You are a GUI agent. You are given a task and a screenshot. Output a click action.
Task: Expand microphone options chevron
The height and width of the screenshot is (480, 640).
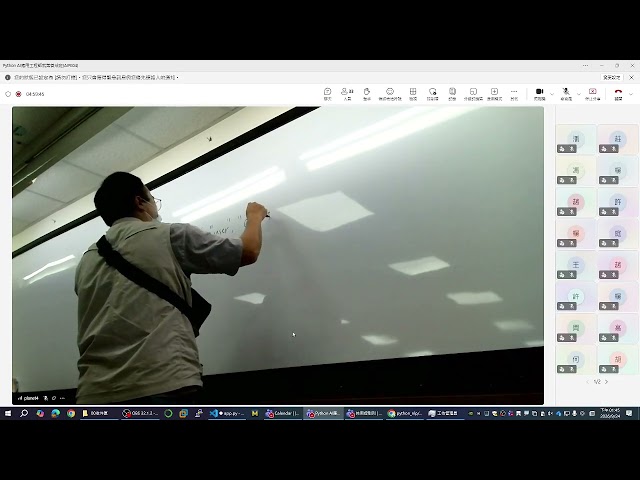(578, 94)
